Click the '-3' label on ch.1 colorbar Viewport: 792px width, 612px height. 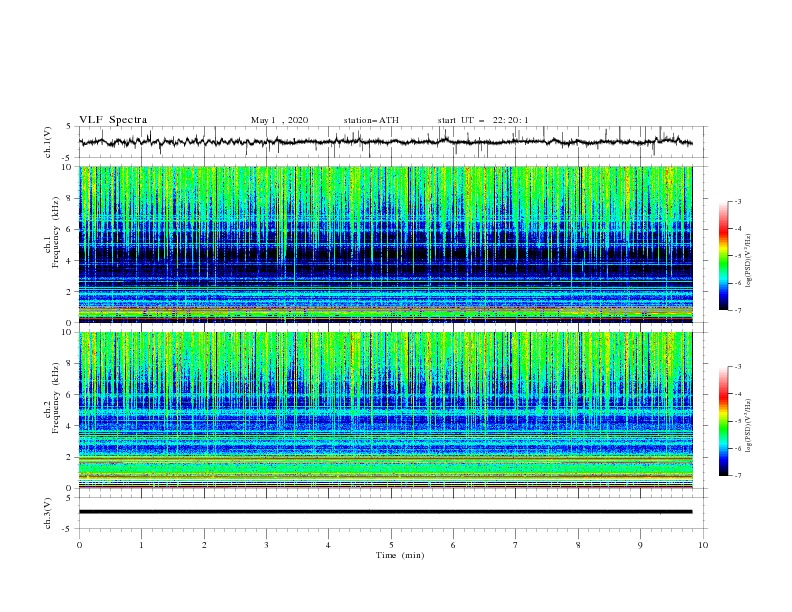(x=737, y=201)
